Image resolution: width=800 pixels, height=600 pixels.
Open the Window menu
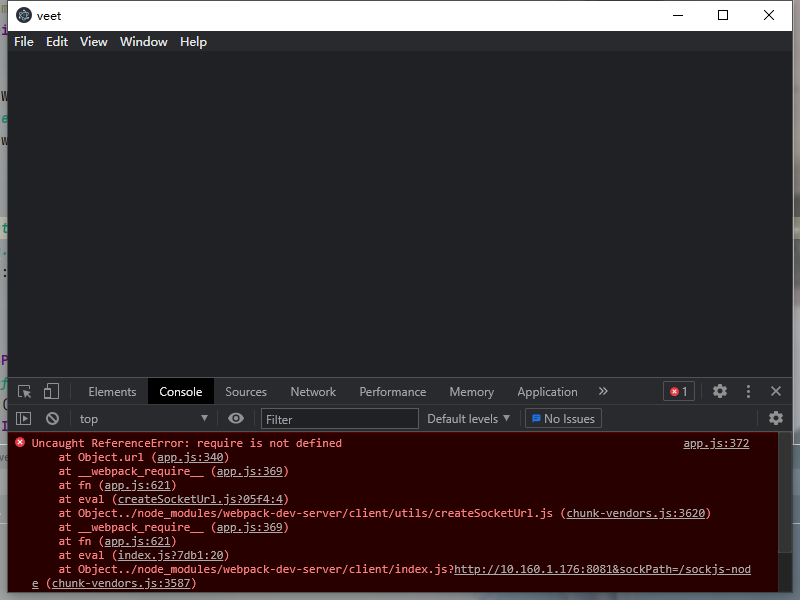tap(143, 42)
